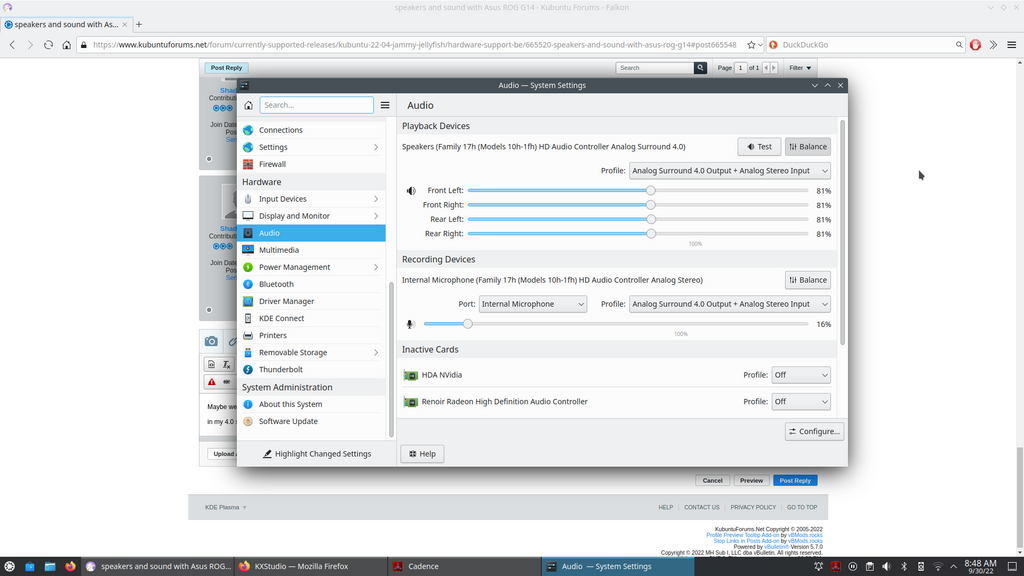Open the Firewall settings entry
Image resolution: width=1024 pixels, height=576 pixels.
272,164
